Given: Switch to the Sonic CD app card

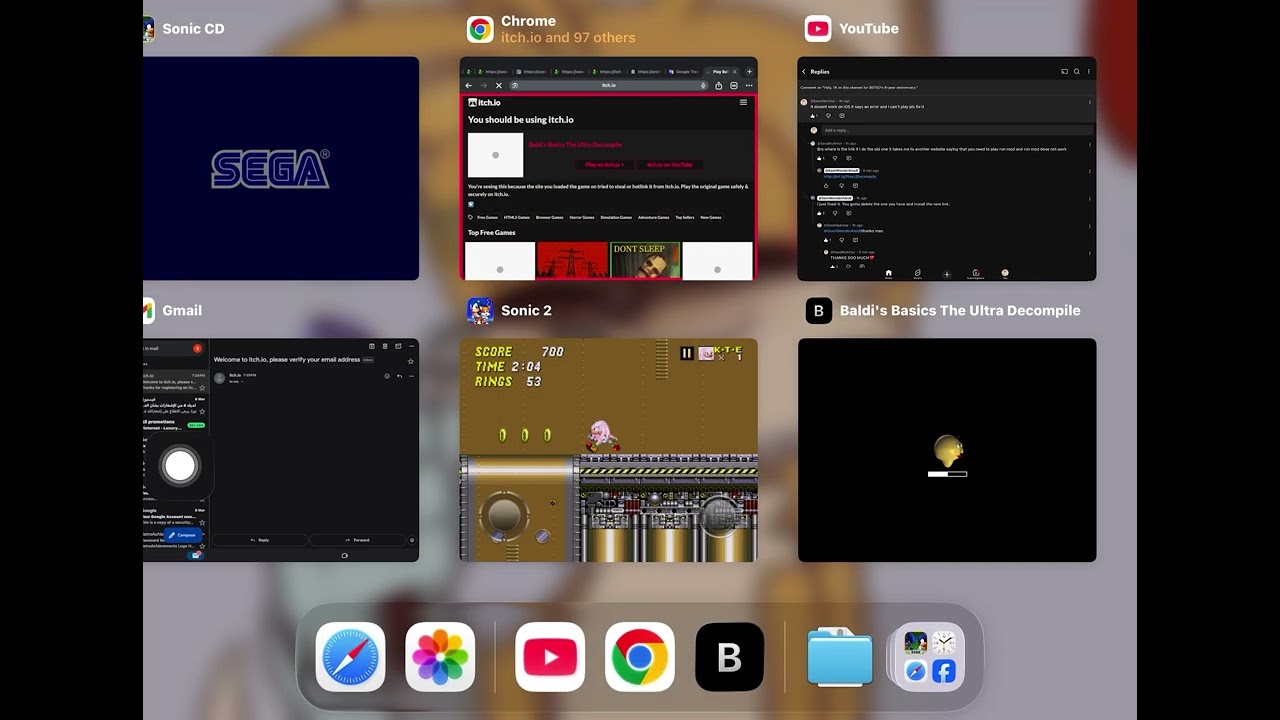Looking at the screenshot, I should pos(281,168).
